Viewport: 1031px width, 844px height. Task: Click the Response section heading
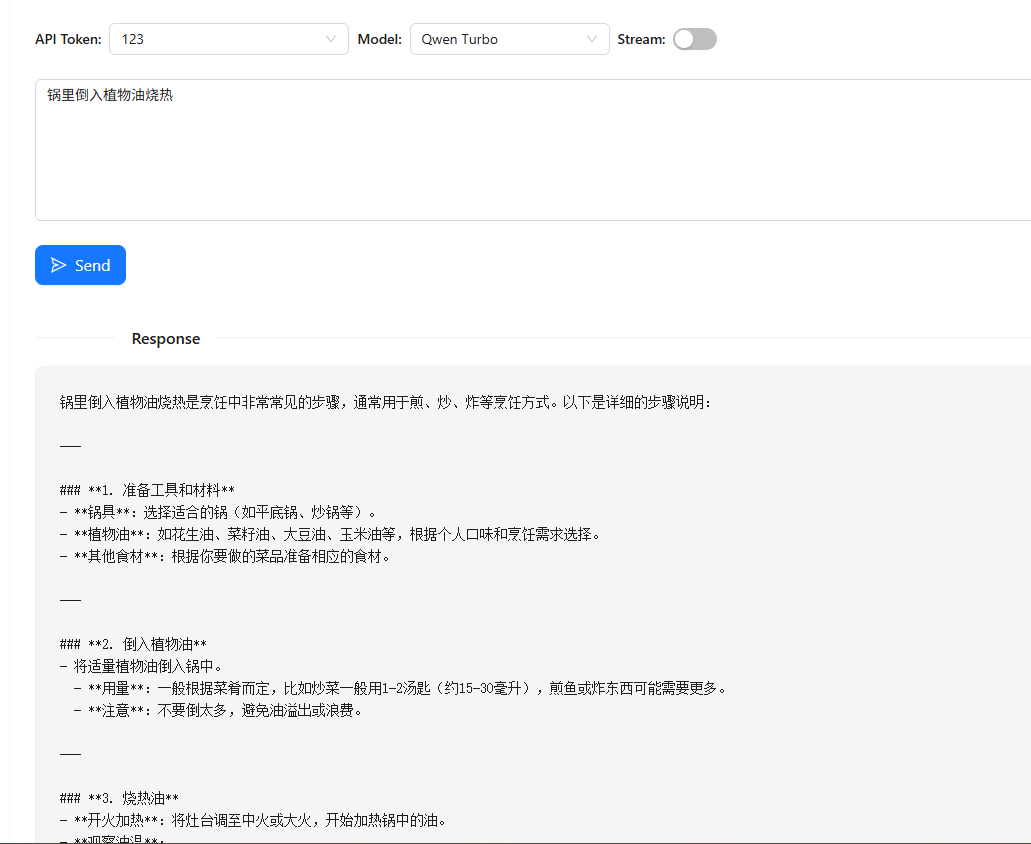(x=166, y=339)
